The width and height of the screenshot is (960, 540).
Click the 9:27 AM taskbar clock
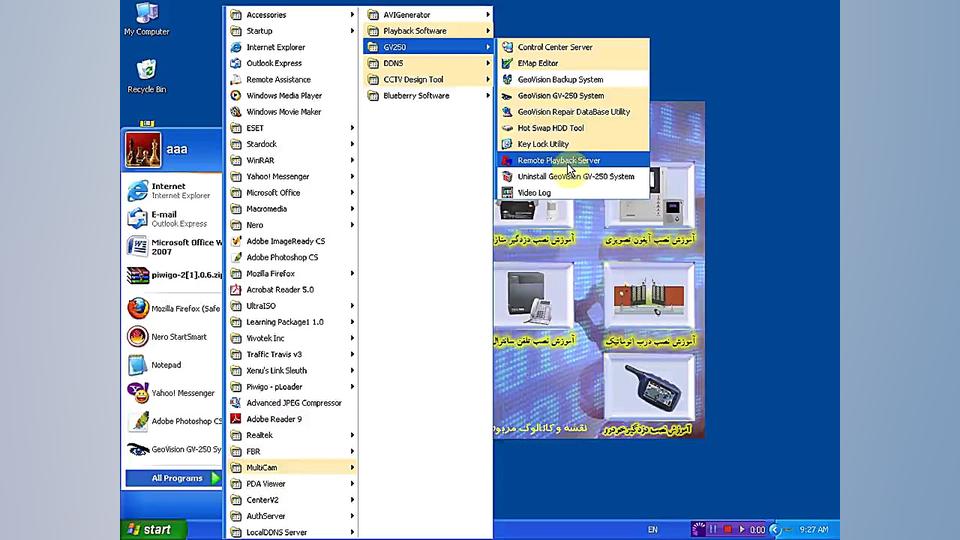[814, 530]
